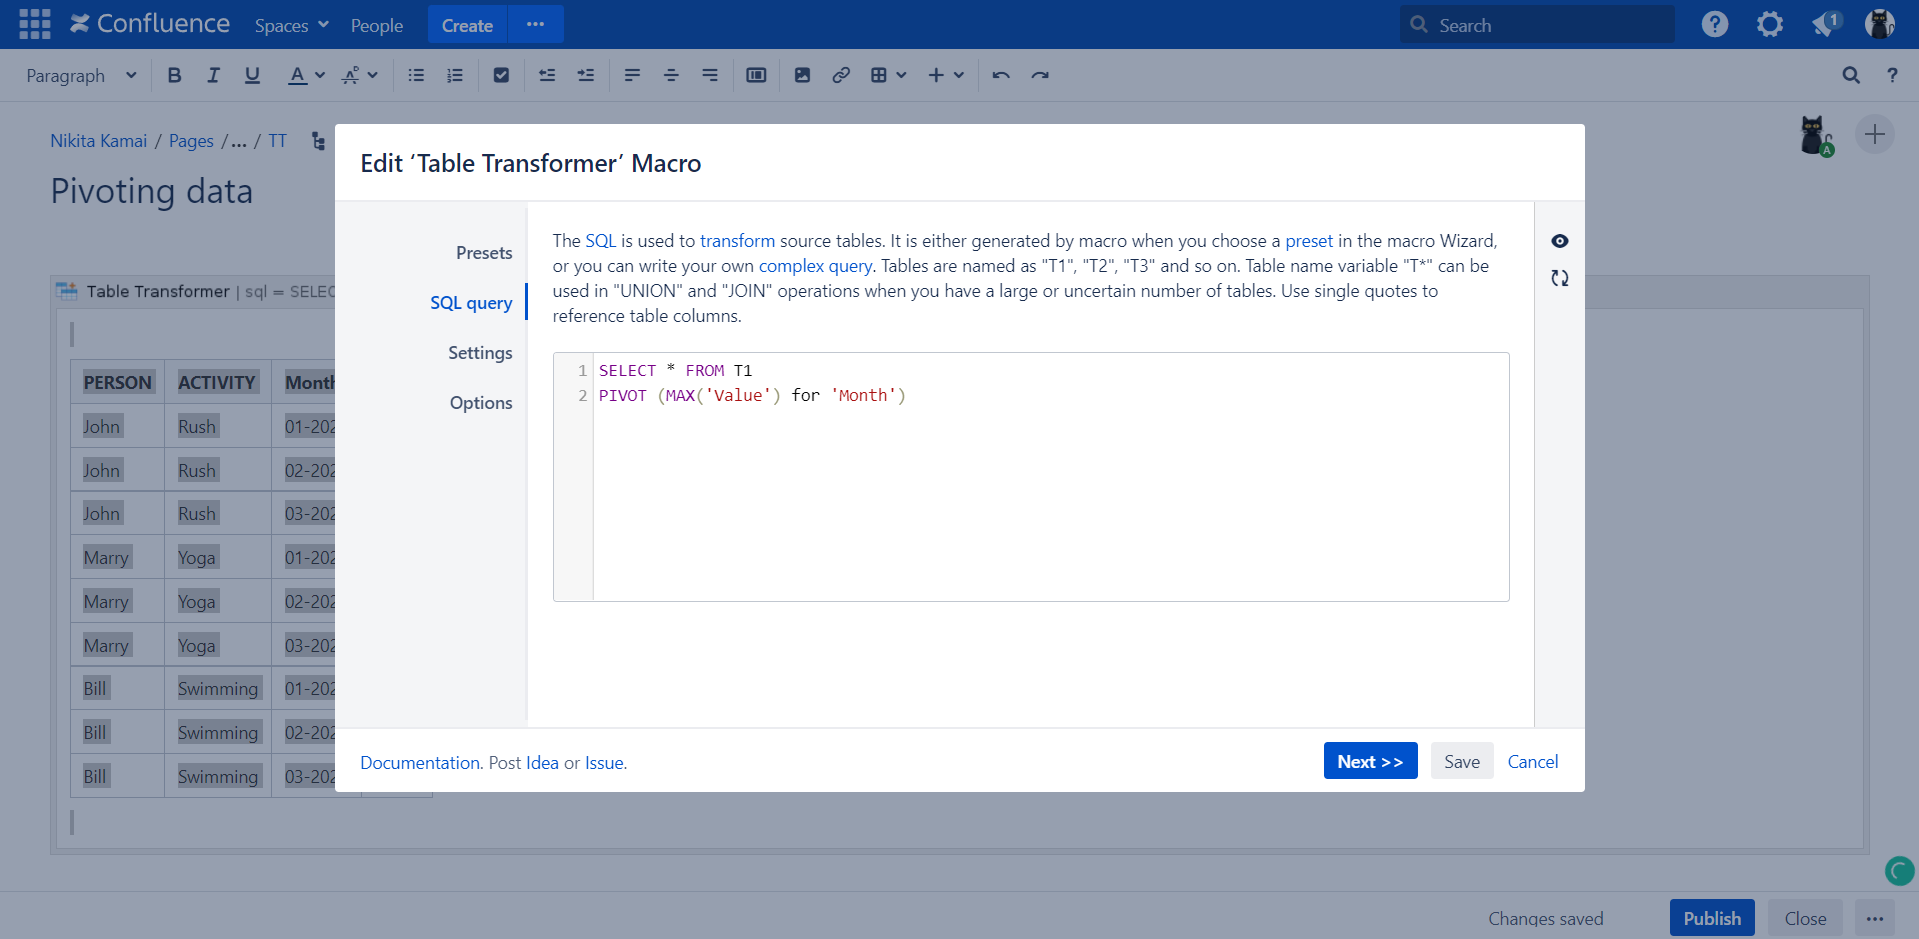
Task: Click the refresh arrows icon in dialog sidebar
Action: [x=1559, y=278]
